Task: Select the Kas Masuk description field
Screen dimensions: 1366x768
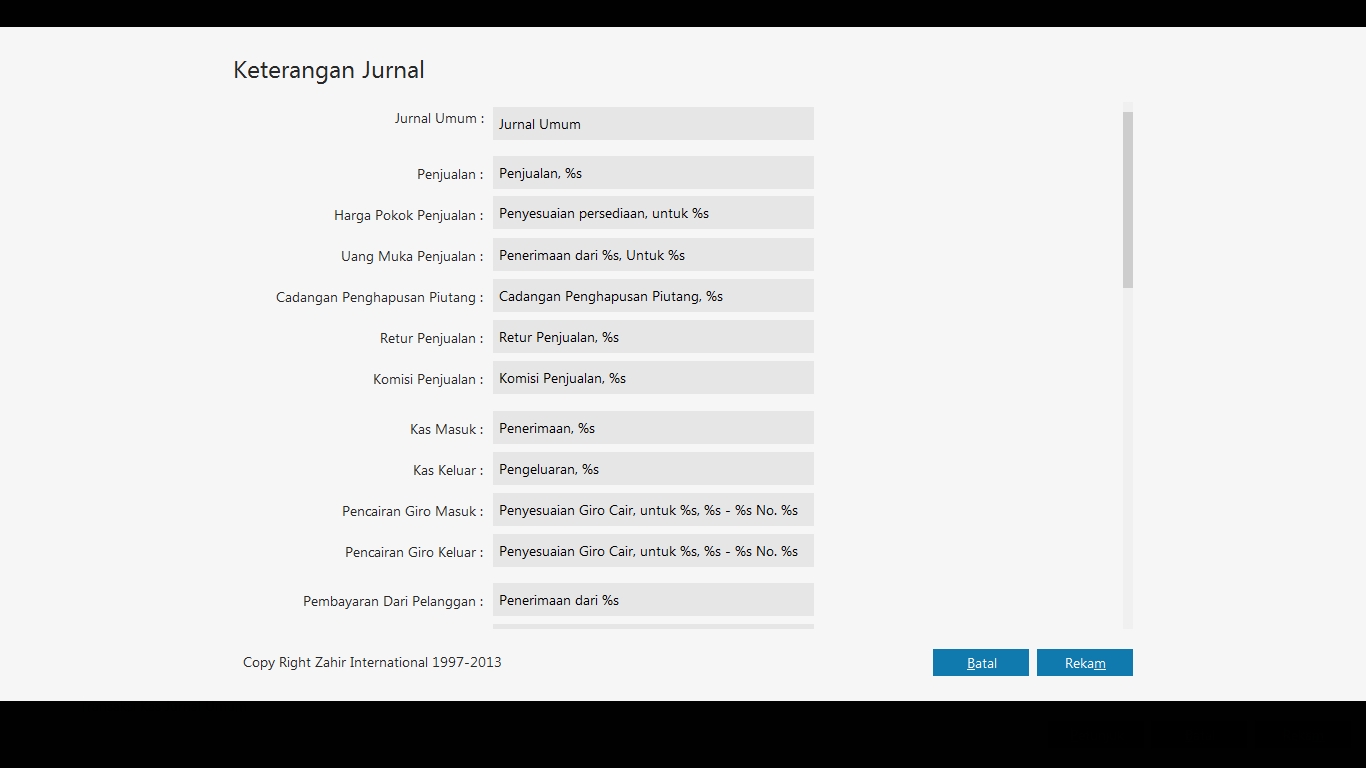Action: [x=653, y=428]
